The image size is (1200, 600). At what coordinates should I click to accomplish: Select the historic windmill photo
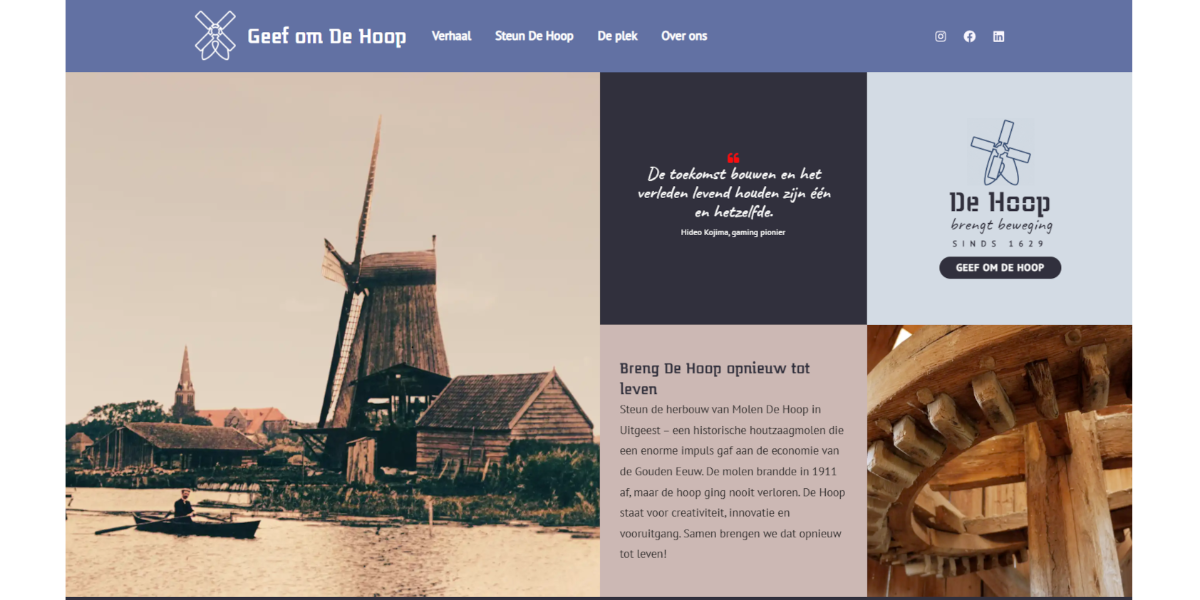pyautogui.click(x=333, y=334)
